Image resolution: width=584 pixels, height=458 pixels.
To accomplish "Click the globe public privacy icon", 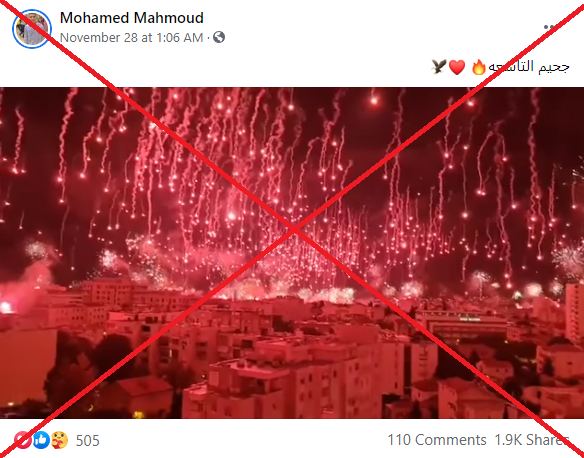I will (219, 37).
